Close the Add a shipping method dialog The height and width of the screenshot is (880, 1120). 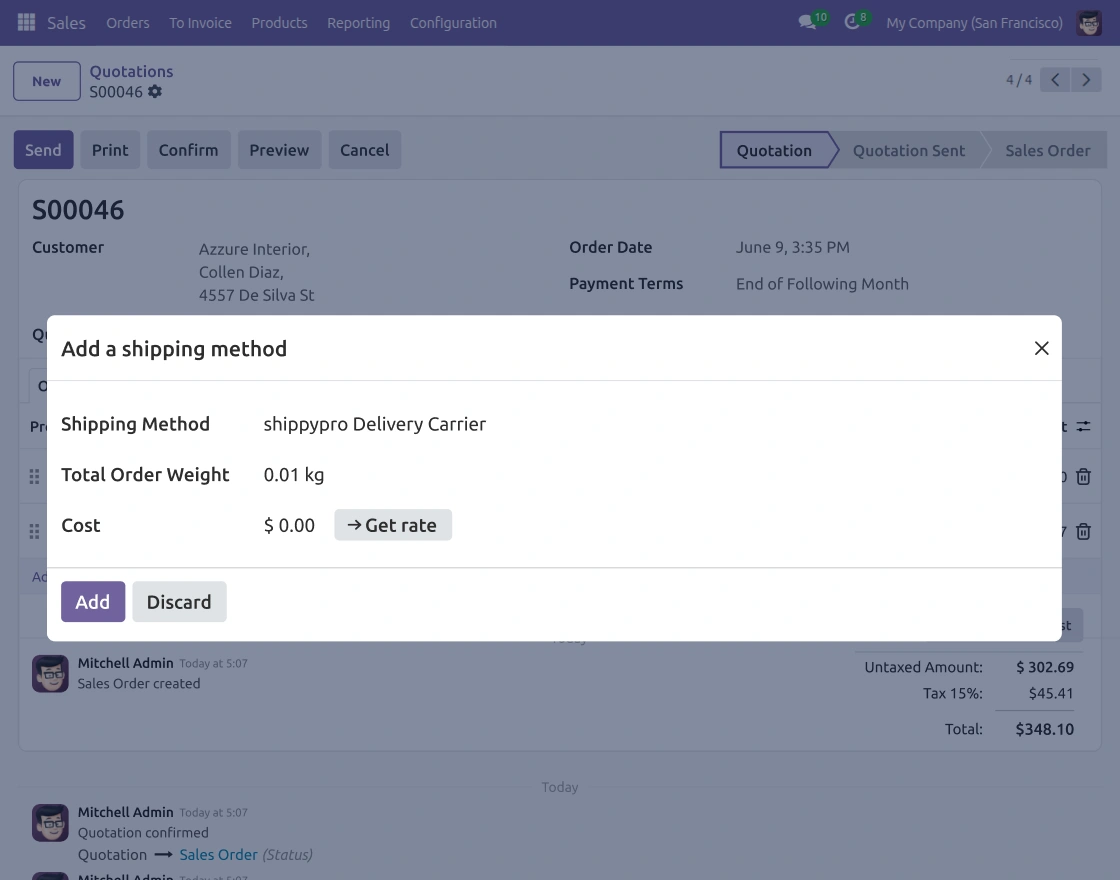tap(1041, 348)
